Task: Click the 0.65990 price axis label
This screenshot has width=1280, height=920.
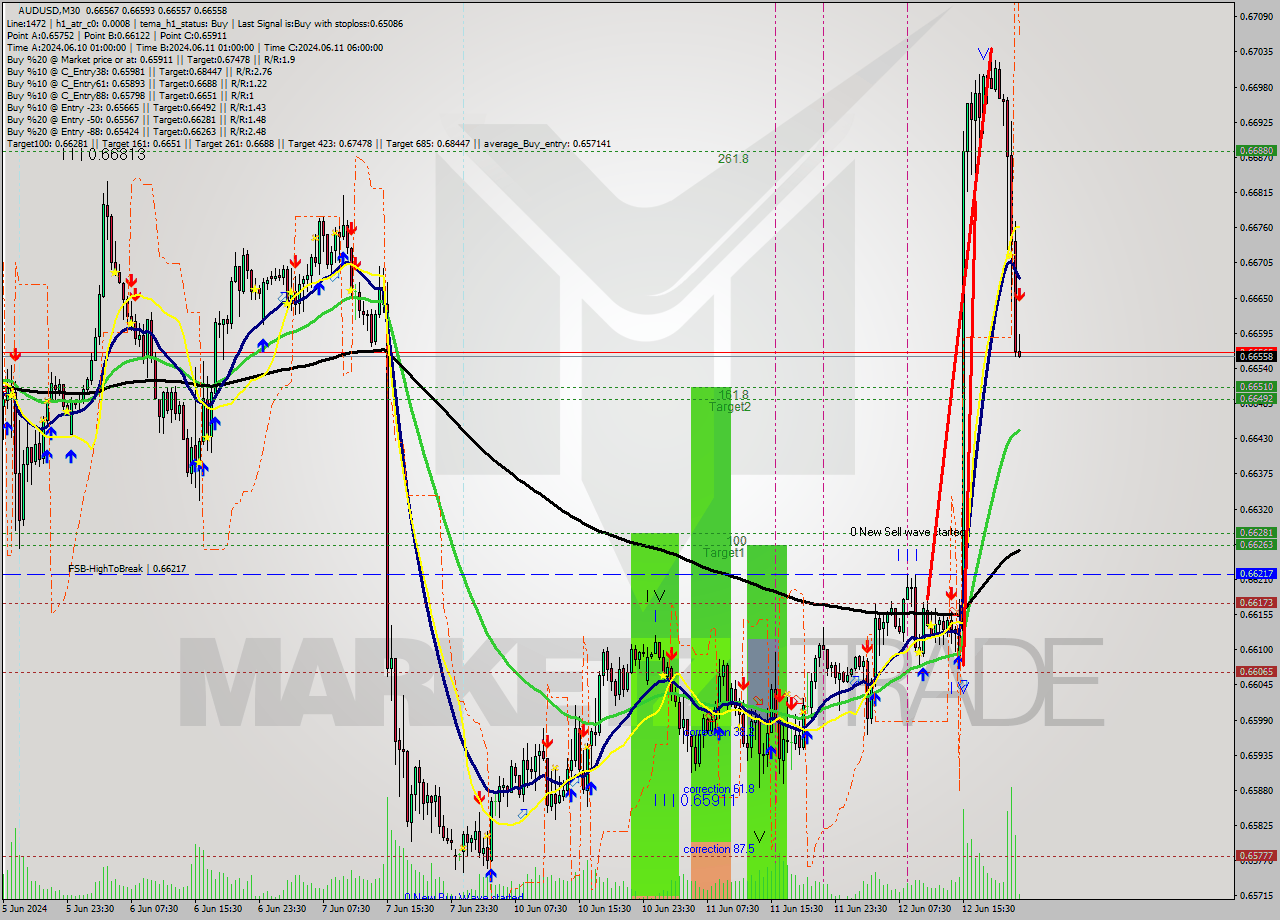Action: pyautogui.click(x=1255, y=720)
